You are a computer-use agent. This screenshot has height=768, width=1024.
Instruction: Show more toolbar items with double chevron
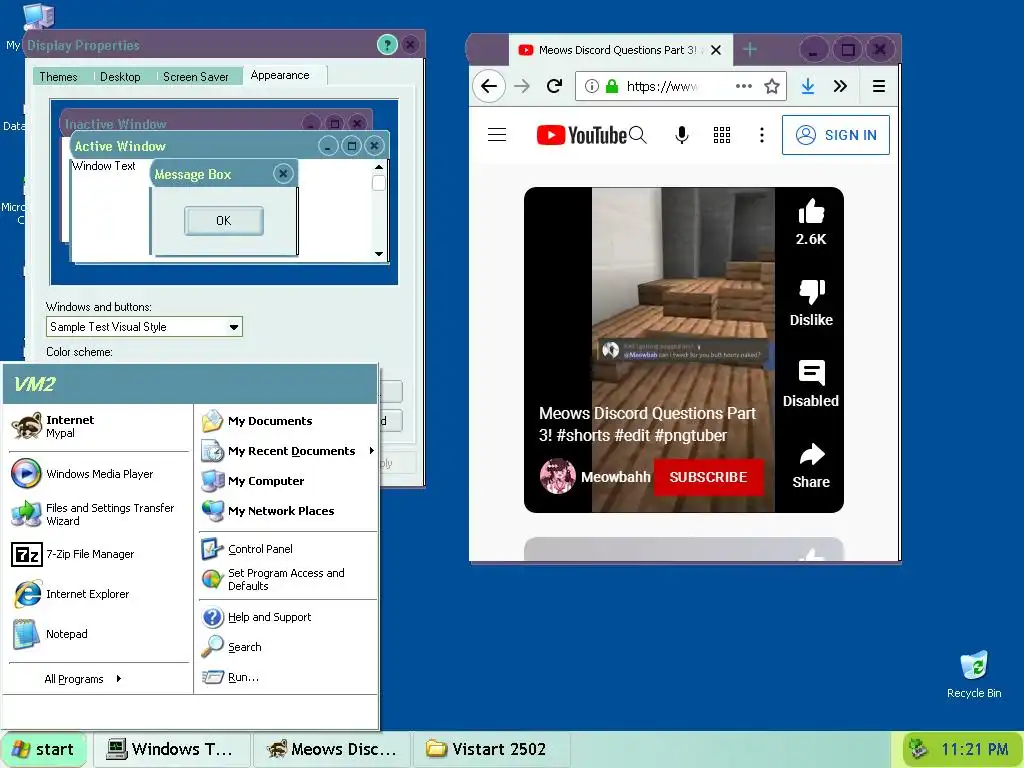[x=840, y=86]
